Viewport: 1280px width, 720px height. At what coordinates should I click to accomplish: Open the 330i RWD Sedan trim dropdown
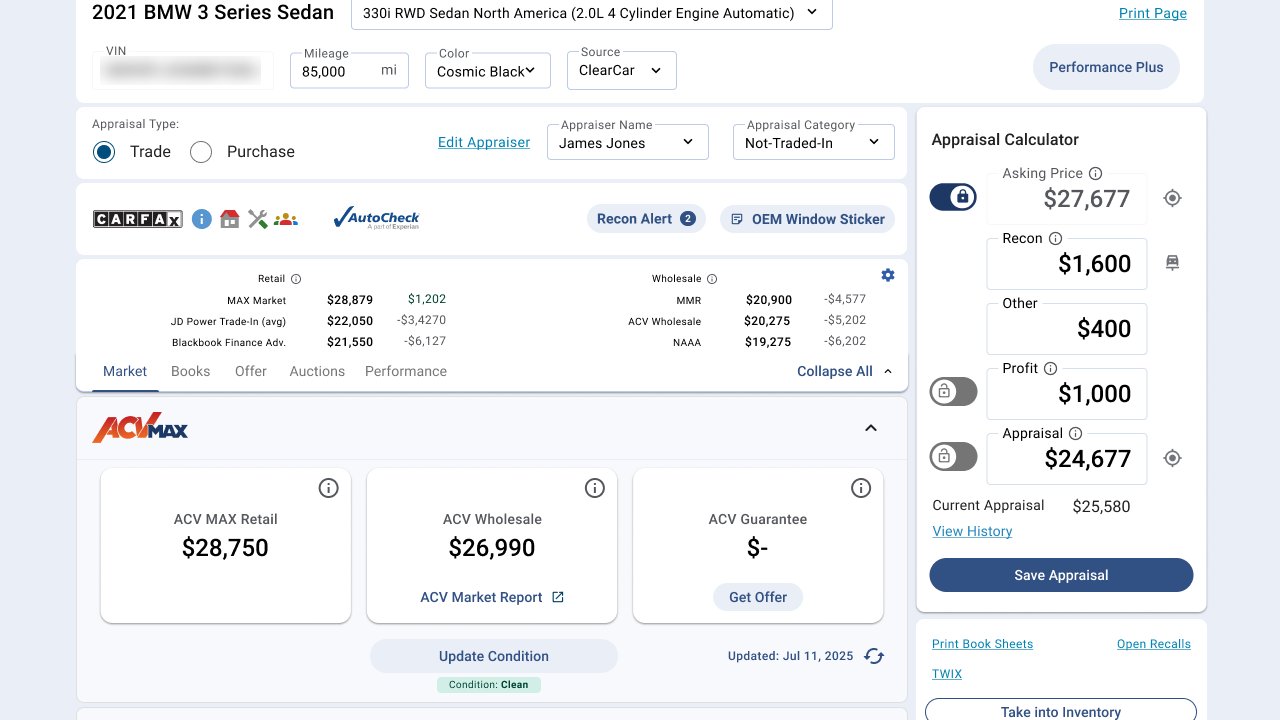(592, 13)
